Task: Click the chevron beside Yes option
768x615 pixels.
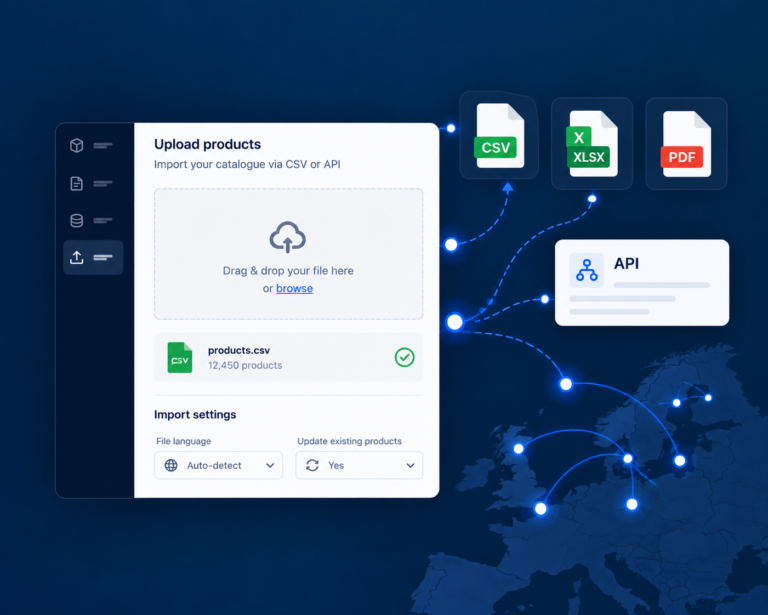Action: coord(410,466)
